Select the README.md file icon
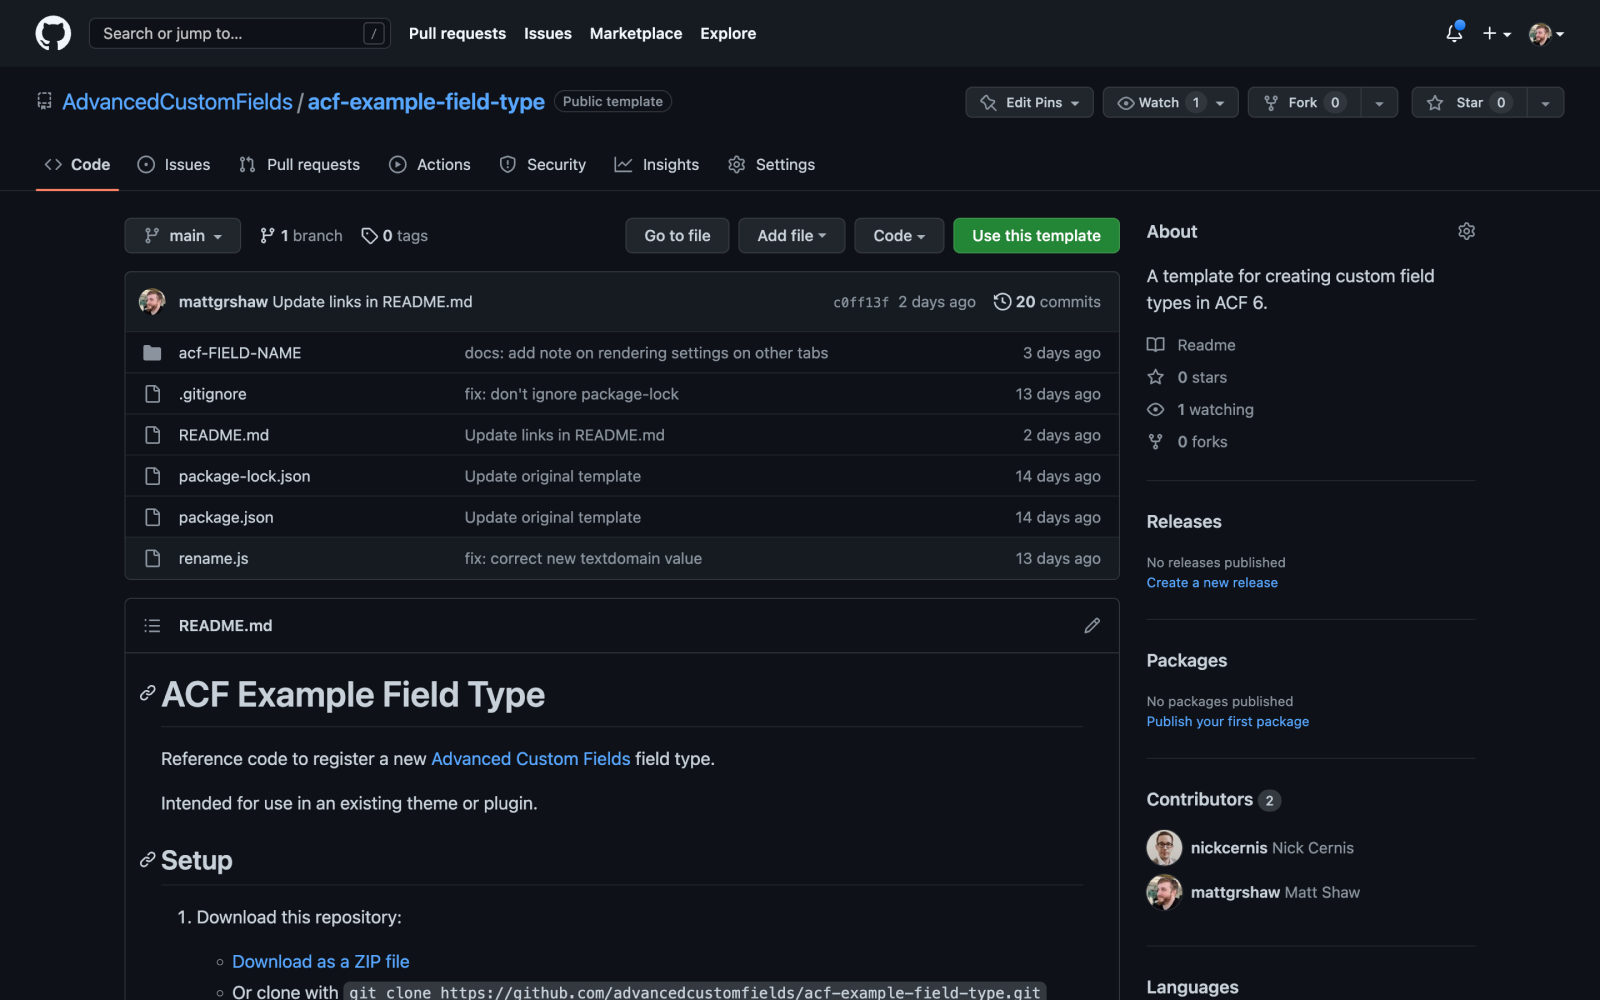This screenshot has width=1600, height=1000. (x=152, y=435)
